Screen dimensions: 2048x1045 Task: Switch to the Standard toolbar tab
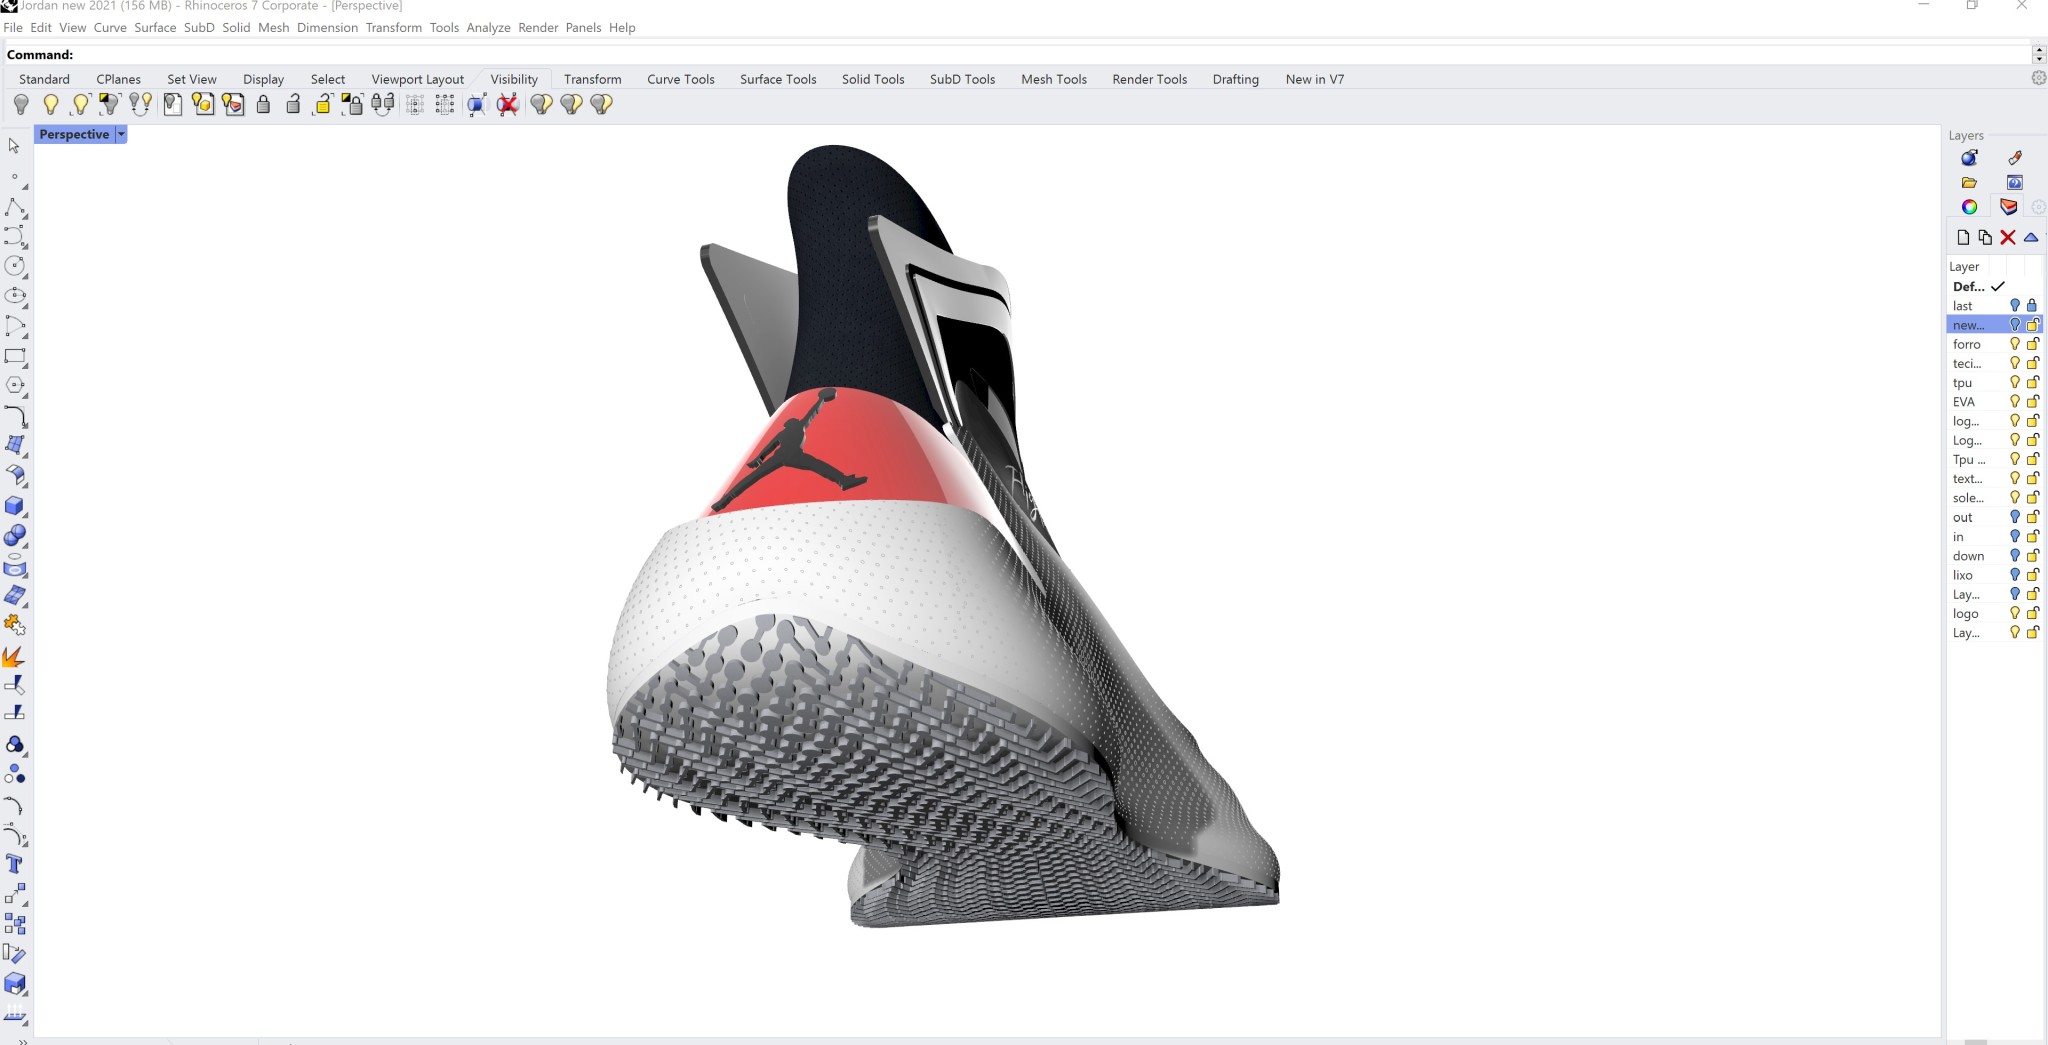click(x=44, y=79)
